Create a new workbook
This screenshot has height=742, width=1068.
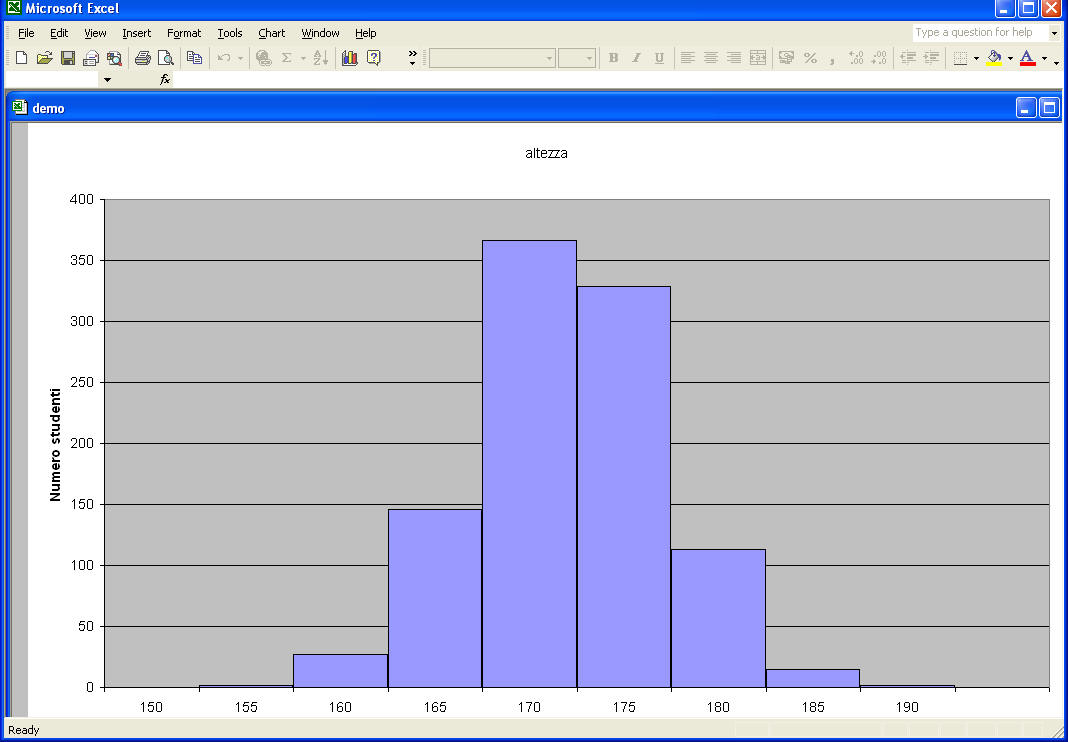pyautogui.click(x=19, y=58)
